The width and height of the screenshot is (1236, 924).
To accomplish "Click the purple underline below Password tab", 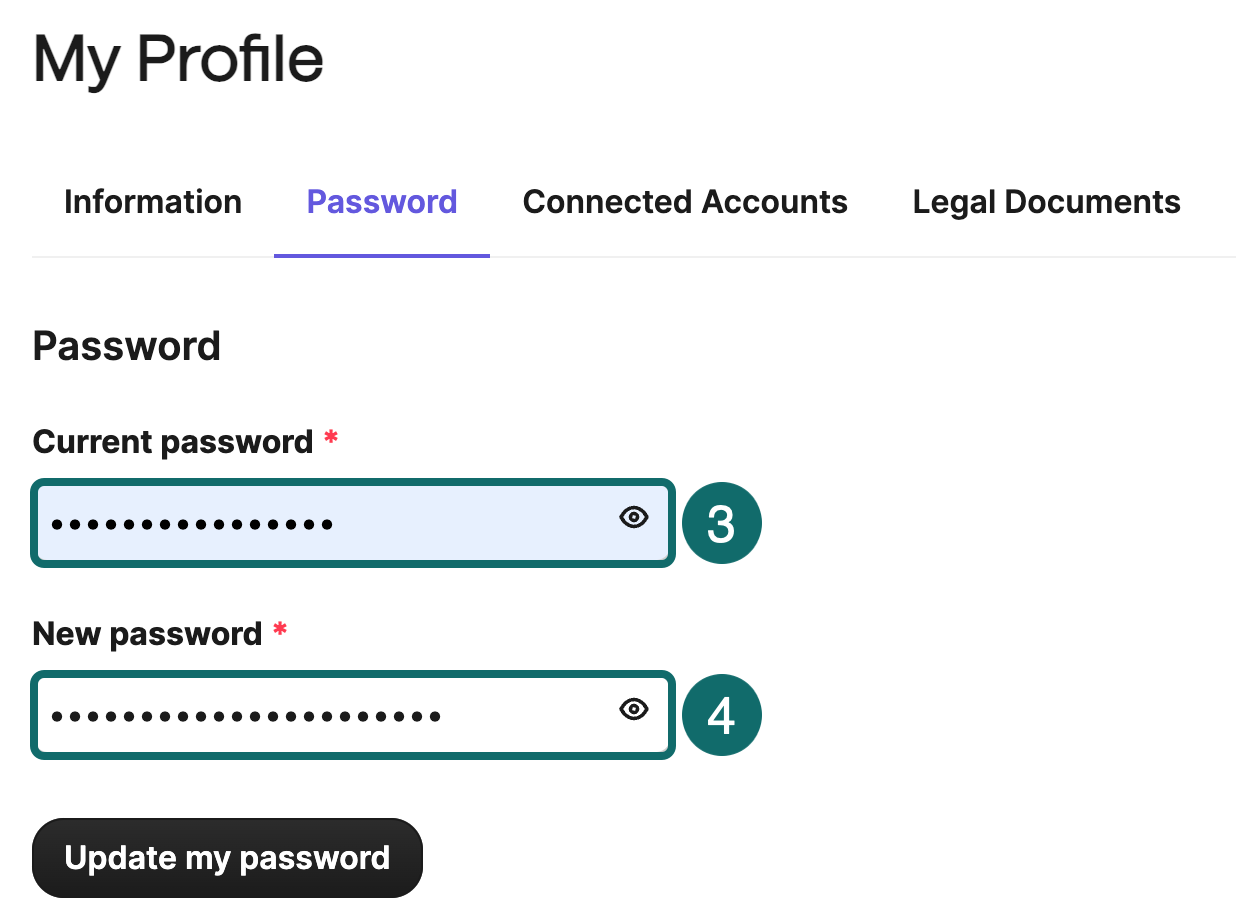I will tap(382, 255).
